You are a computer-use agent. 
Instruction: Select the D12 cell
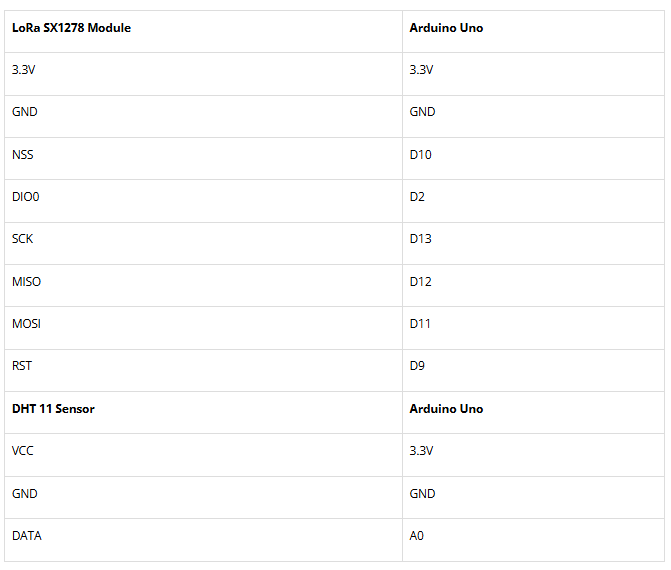[420, 282]
